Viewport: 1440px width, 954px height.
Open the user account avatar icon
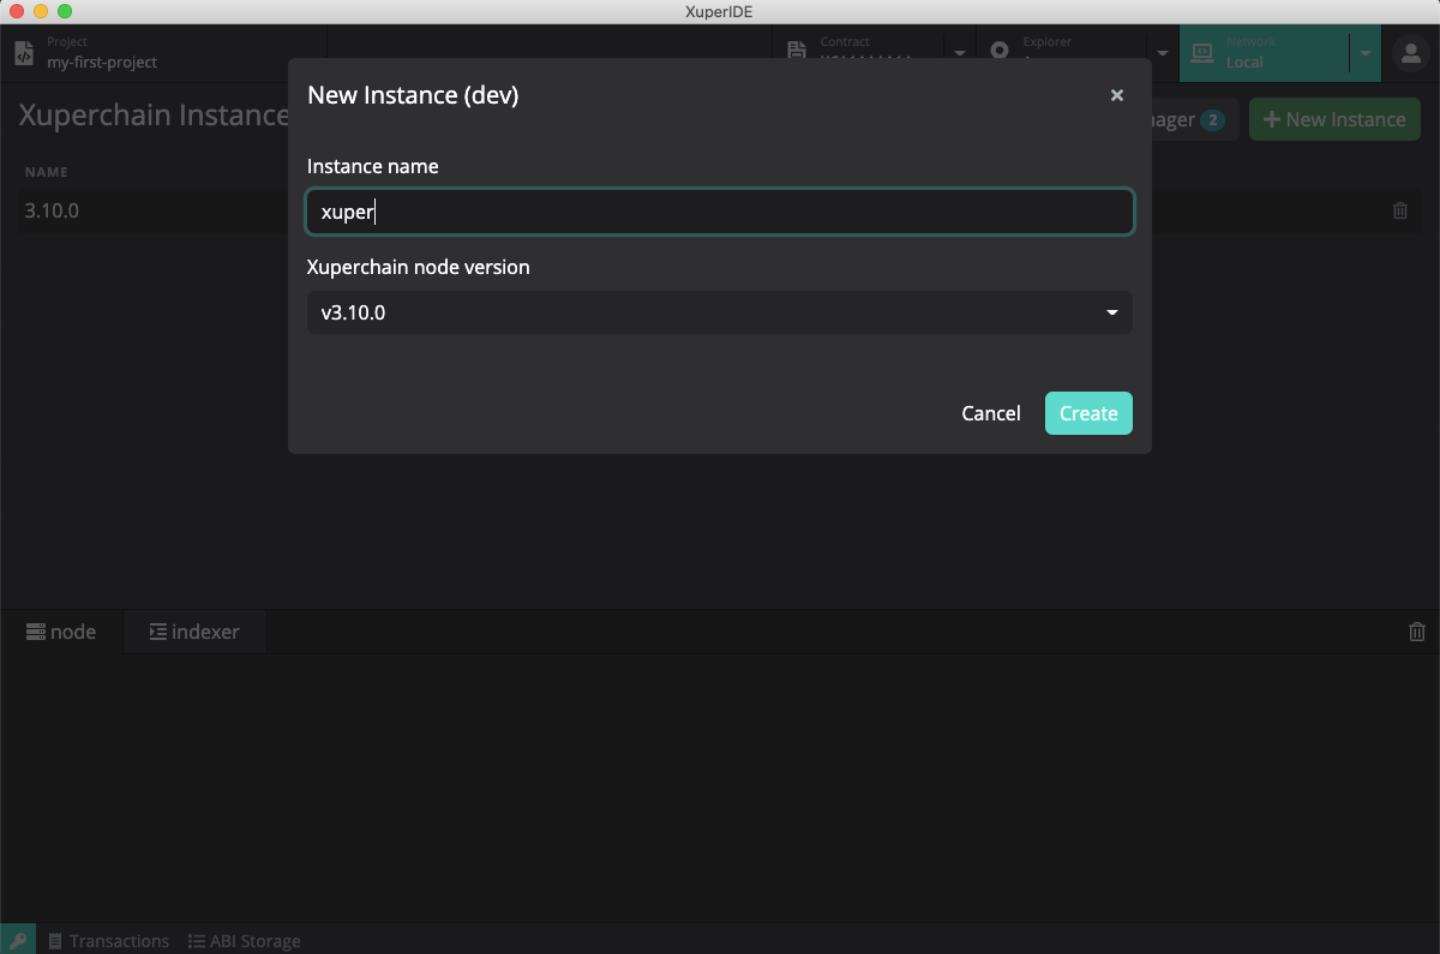coord(1411,53)
